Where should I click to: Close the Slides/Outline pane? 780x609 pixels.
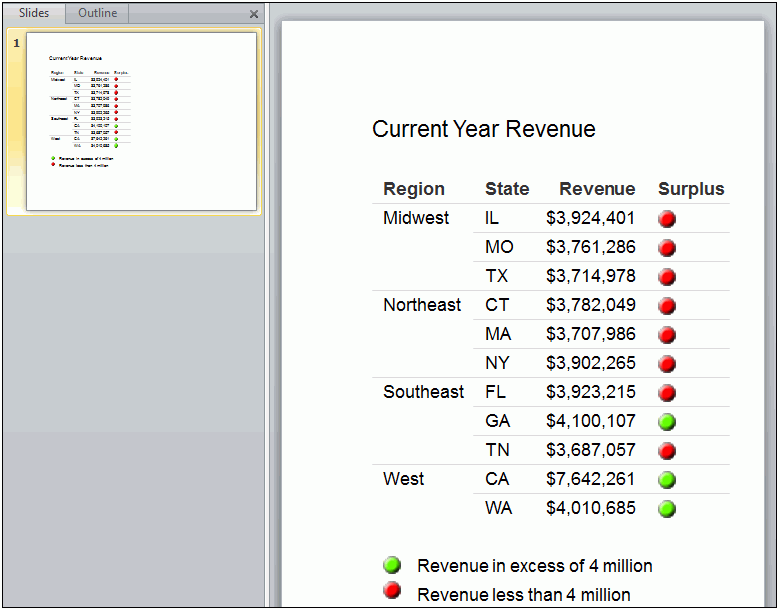click(x=254, y=14)
